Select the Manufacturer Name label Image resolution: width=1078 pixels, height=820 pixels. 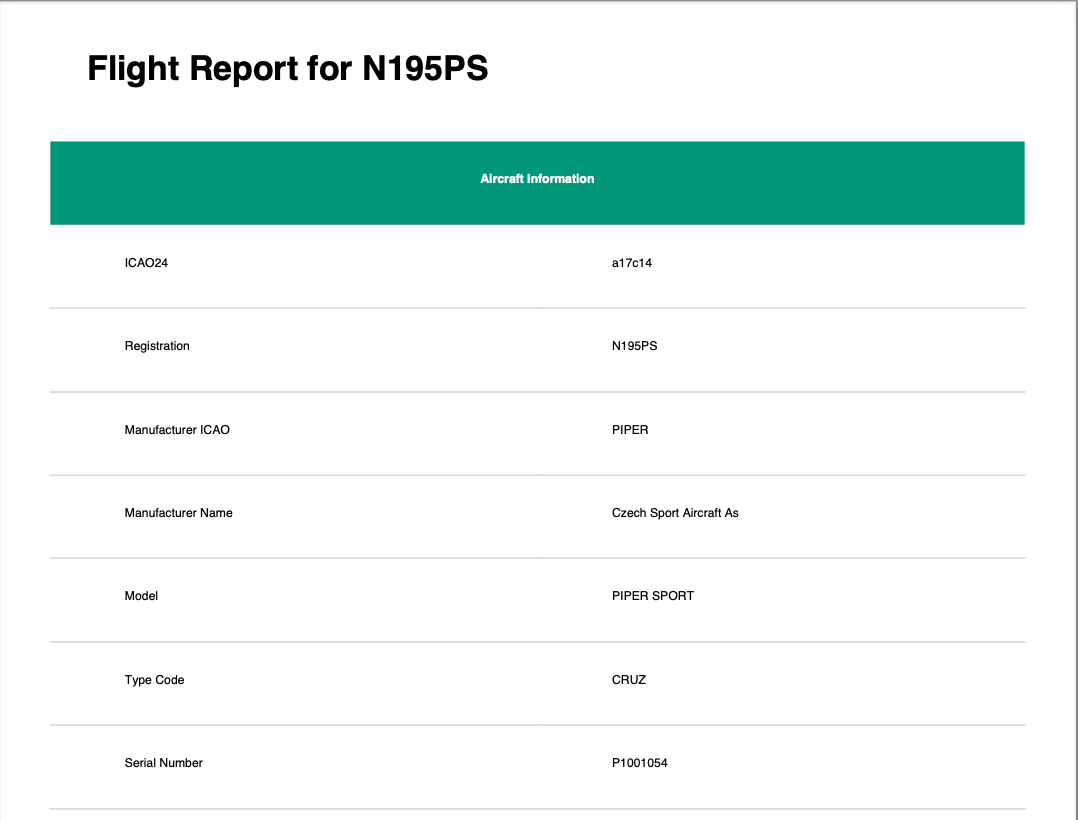point(178,513)
